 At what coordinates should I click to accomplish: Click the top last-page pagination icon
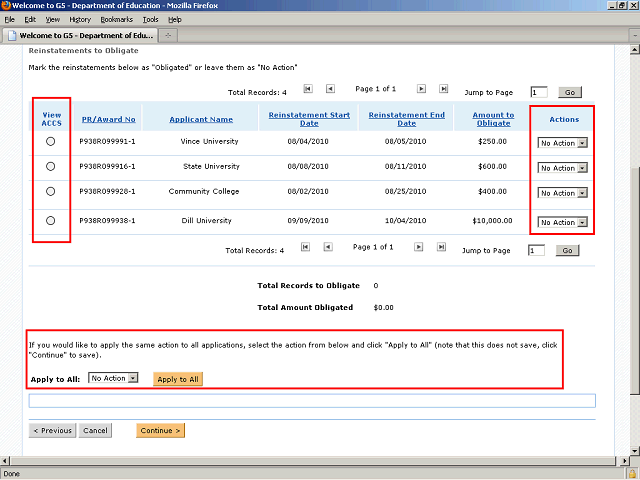pos(443,89)
